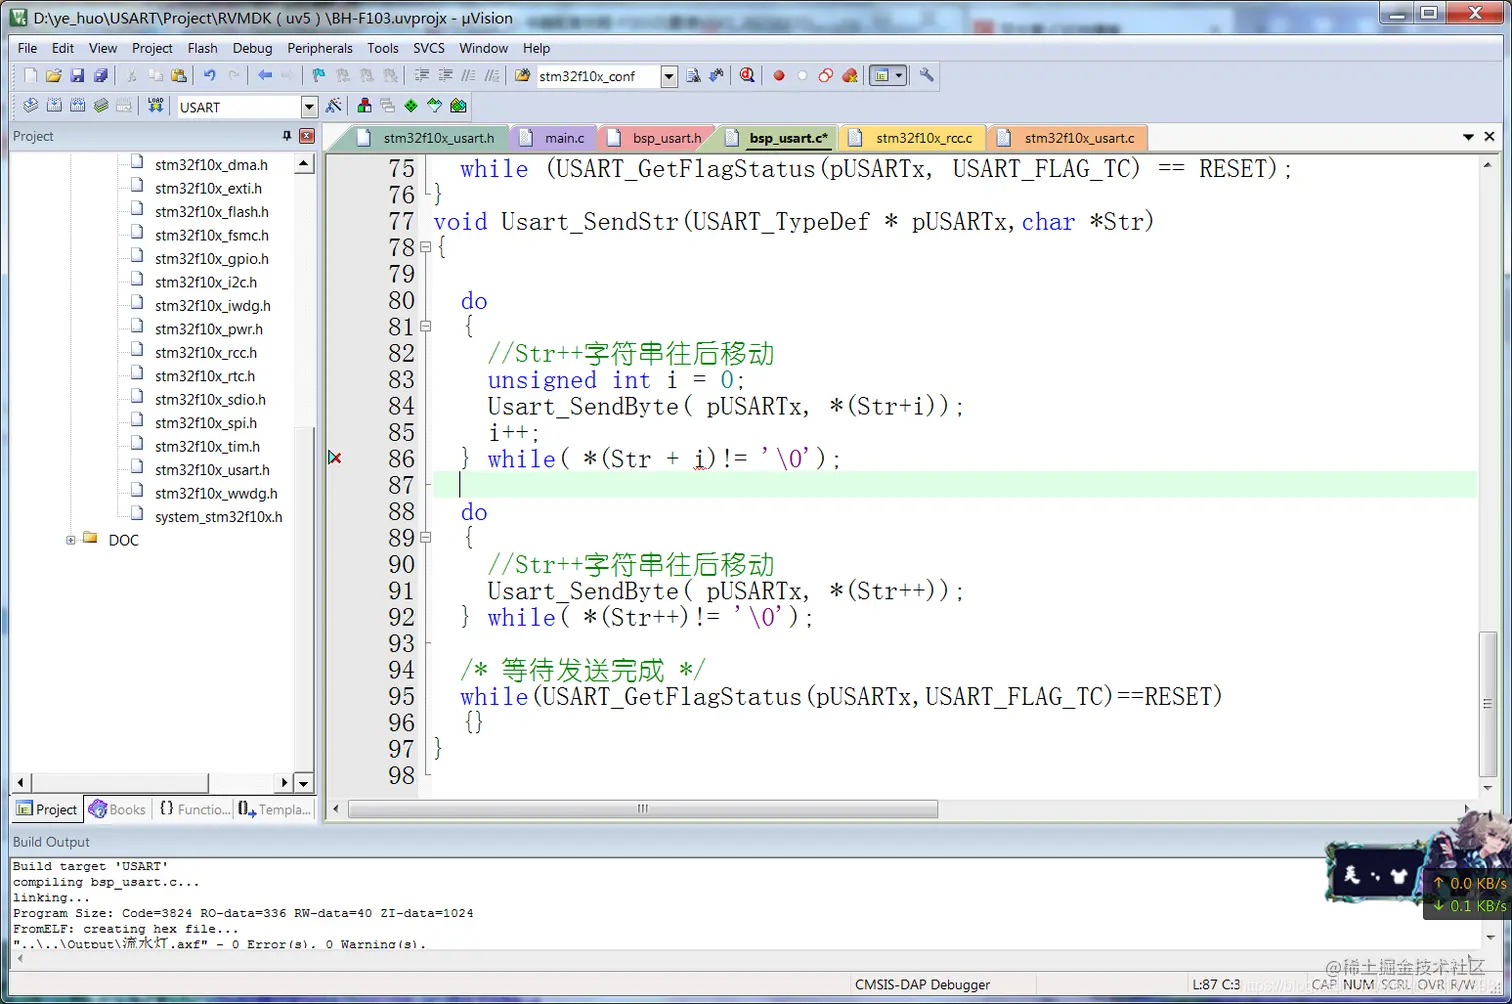Screen dimensions: 1512x1004
Task: Open the SVCS menu
Action: [429, 48]
